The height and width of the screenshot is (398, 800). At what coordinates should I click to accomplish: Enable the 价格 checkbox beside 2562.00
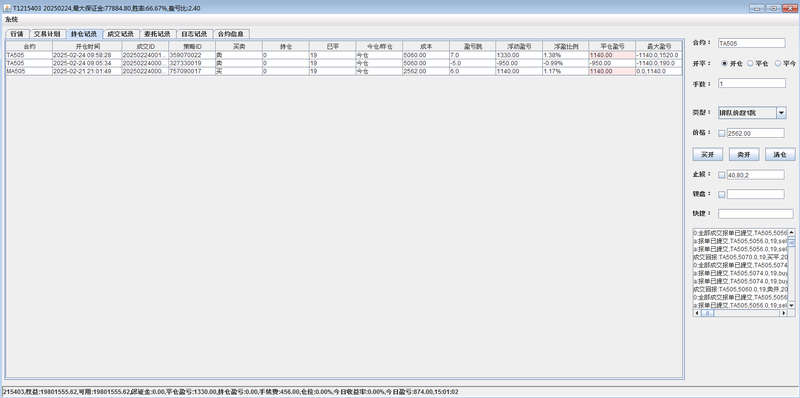tap(721, 133)
